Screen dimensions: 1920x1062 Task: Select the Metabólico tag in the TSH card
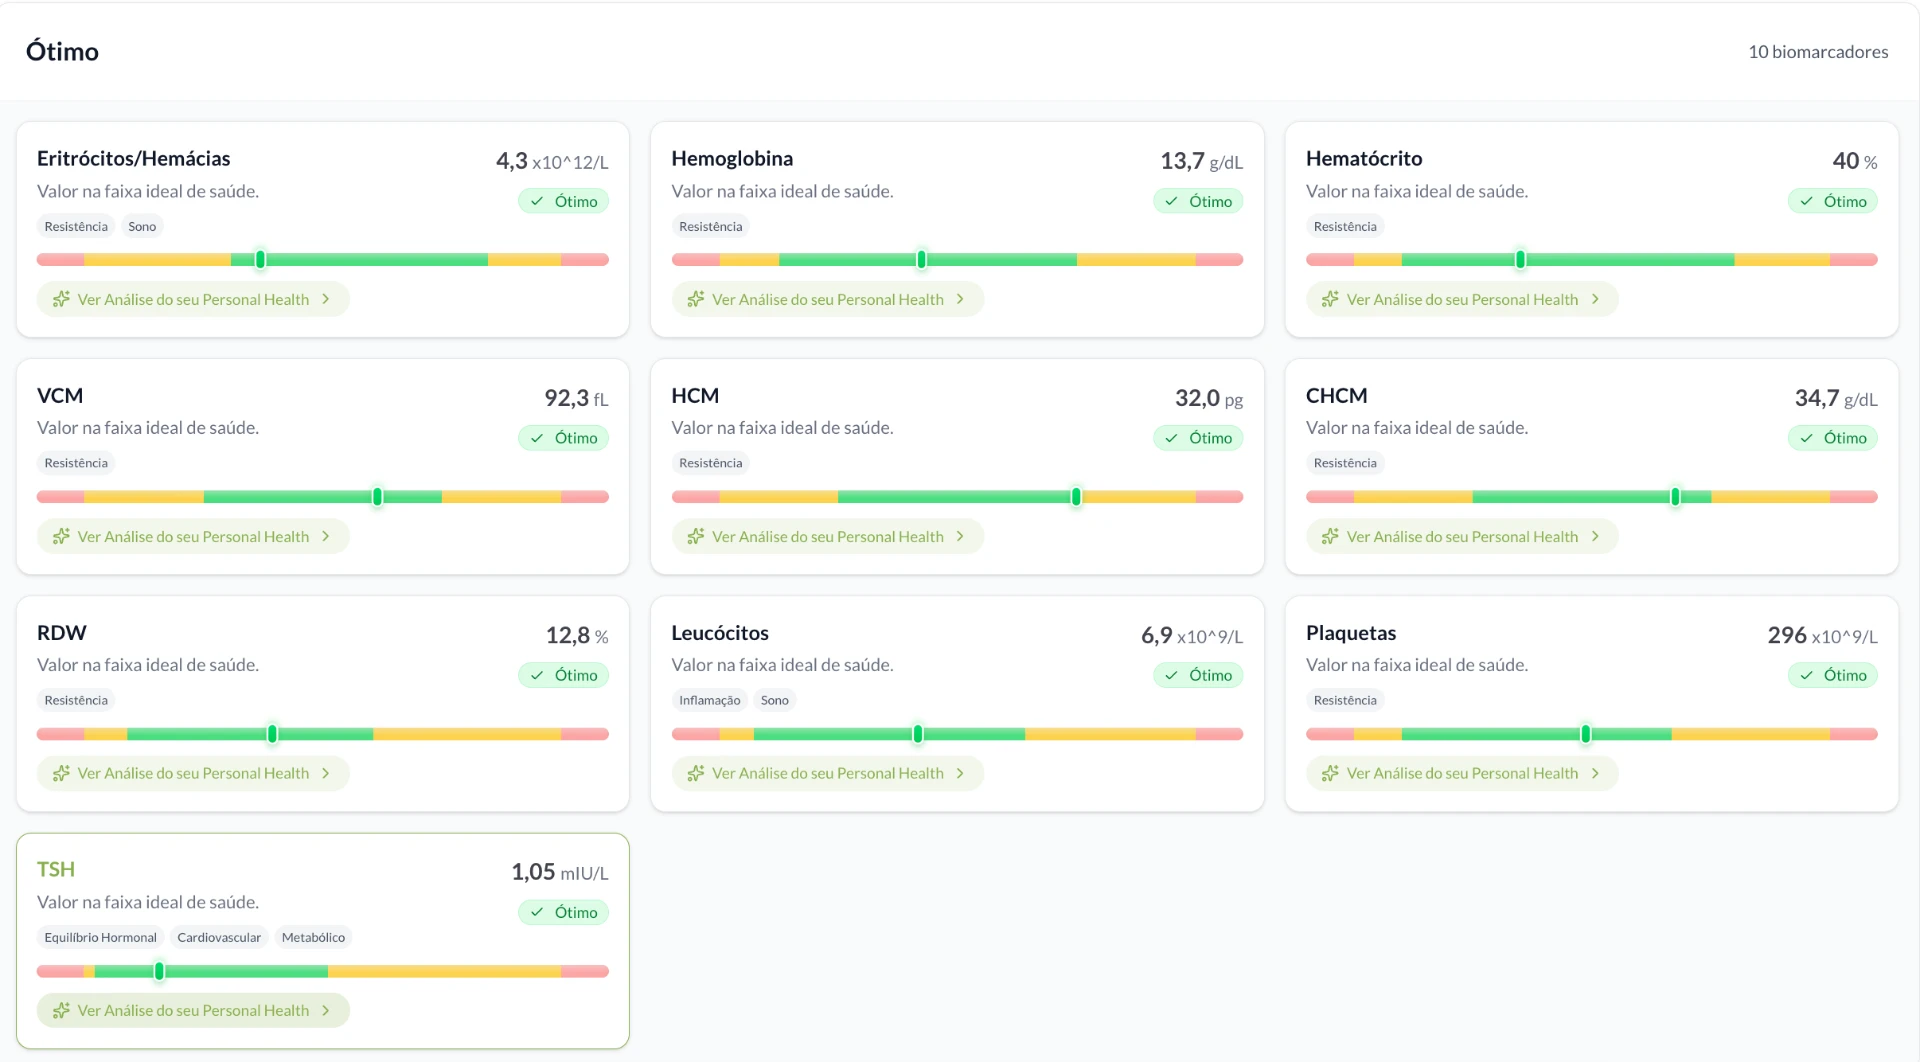[313, 937]
